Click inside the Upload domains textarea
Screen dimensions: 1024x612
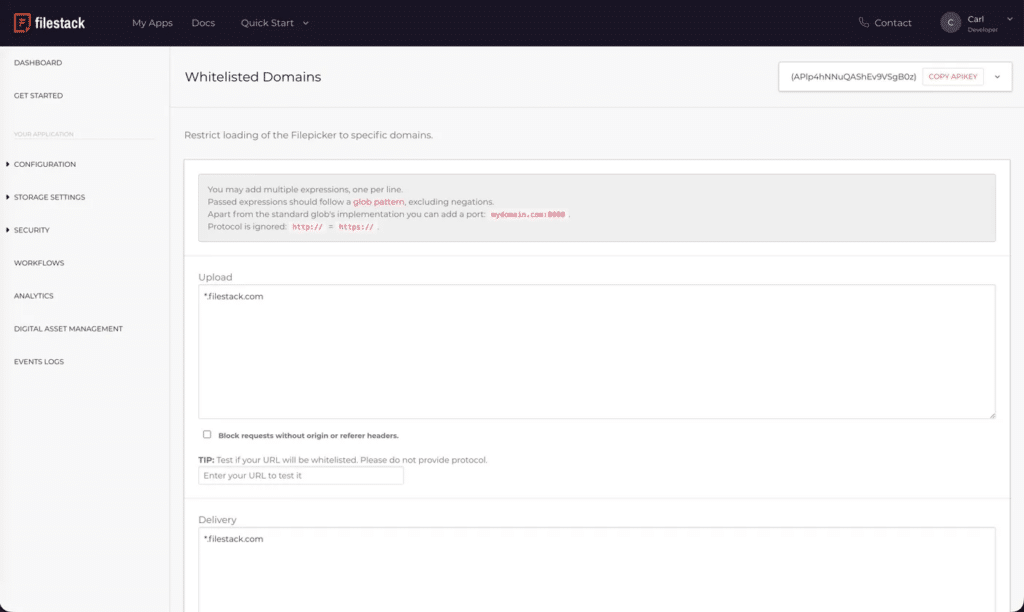pyautogui.click(x=597, y=351)
